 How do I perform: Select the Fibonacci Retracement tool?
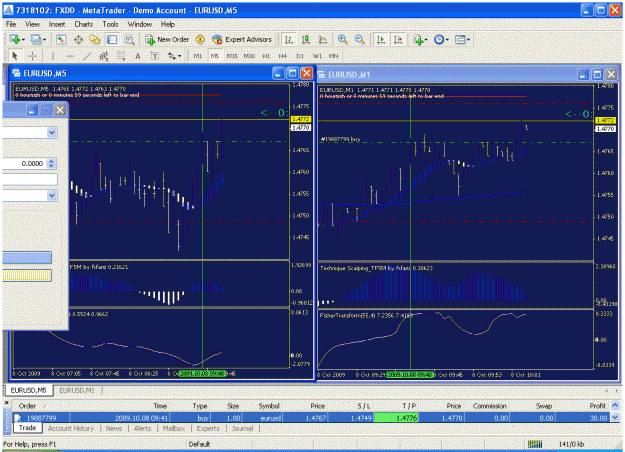tap(121, 56)
